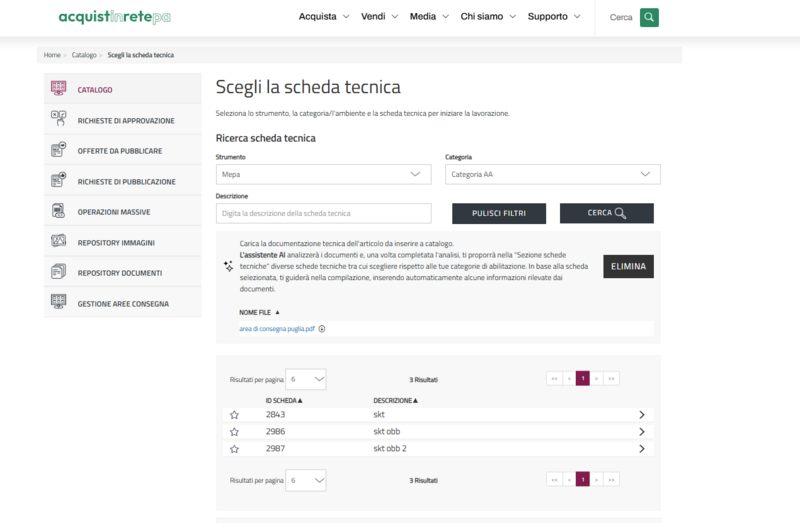Click ID cell 2843
800x523 pixels.
[275, 415]
